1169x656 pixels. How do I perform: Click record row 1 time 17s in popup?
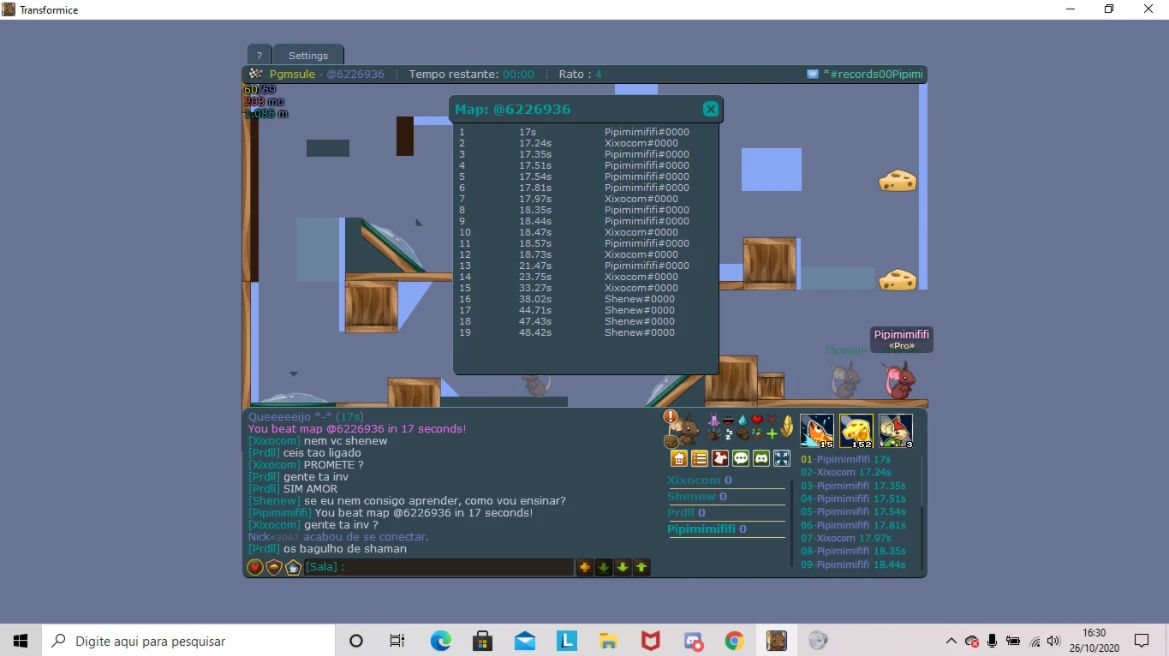(x=527, y=132)
